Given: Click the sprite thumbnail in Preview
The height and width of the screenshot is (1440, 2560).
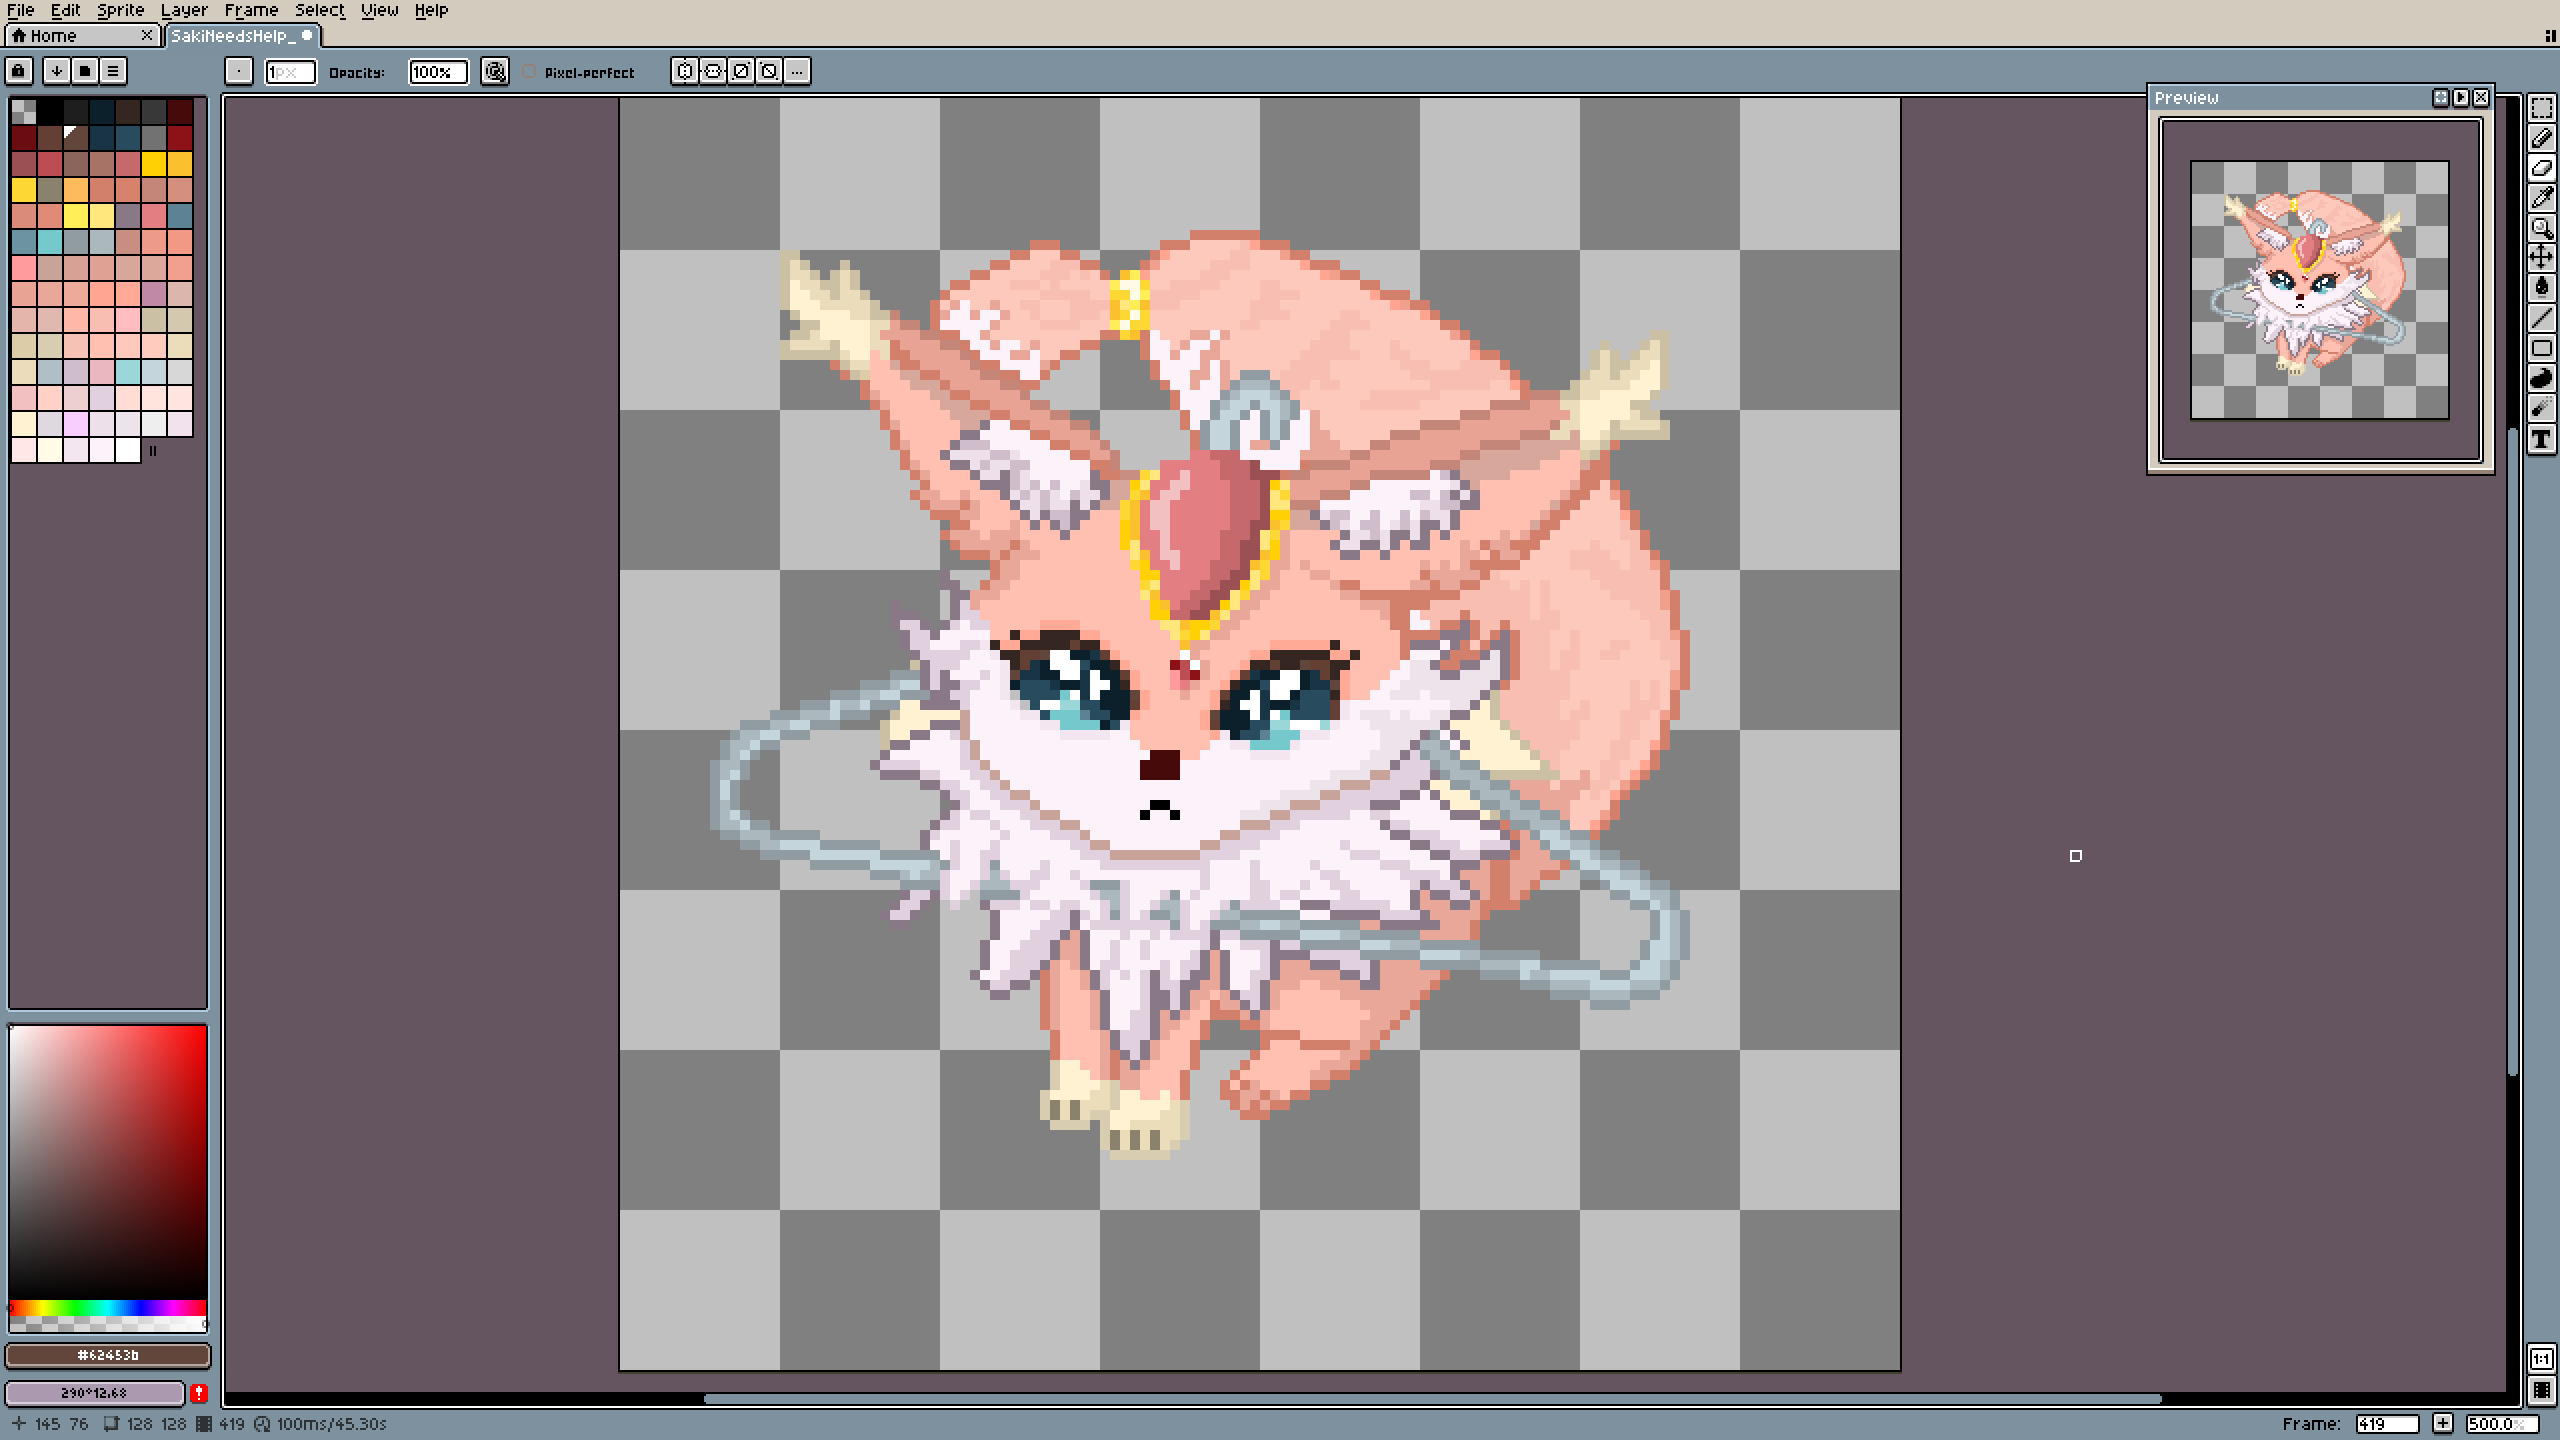Looking at the screenshot, I should 2320,290.
